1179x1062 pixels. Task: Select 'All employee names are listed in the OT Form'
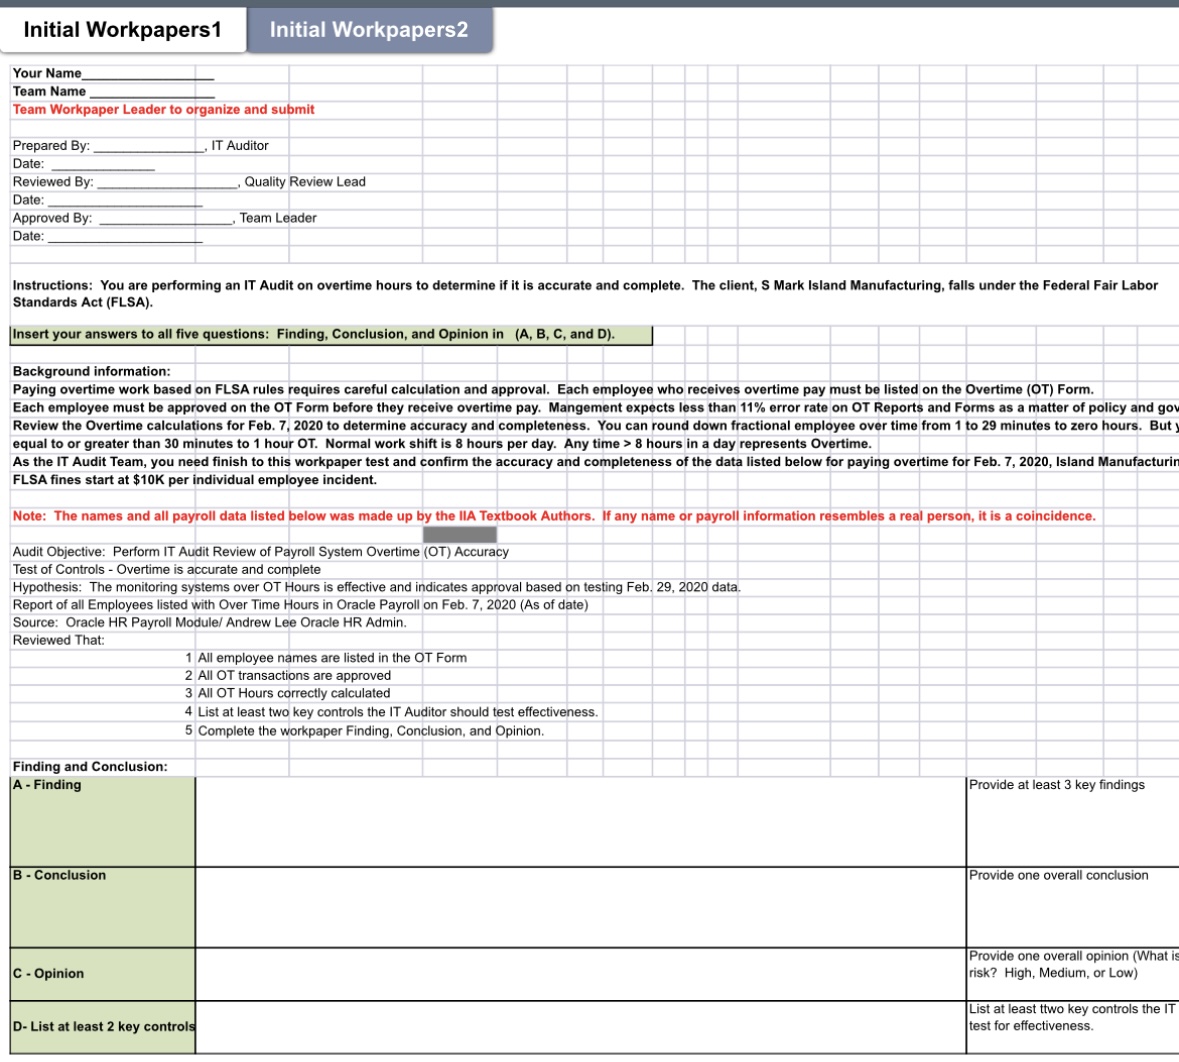[x=332, y=657]
